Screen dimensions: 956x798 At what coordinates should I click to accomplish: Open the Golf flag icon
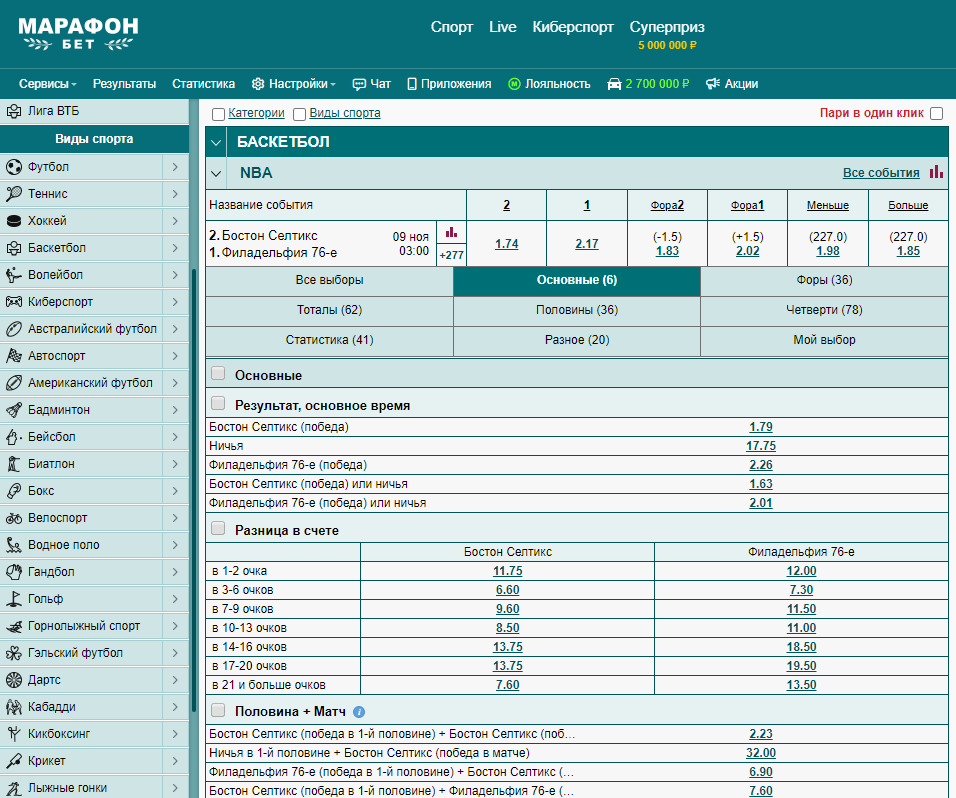[13, 599]
